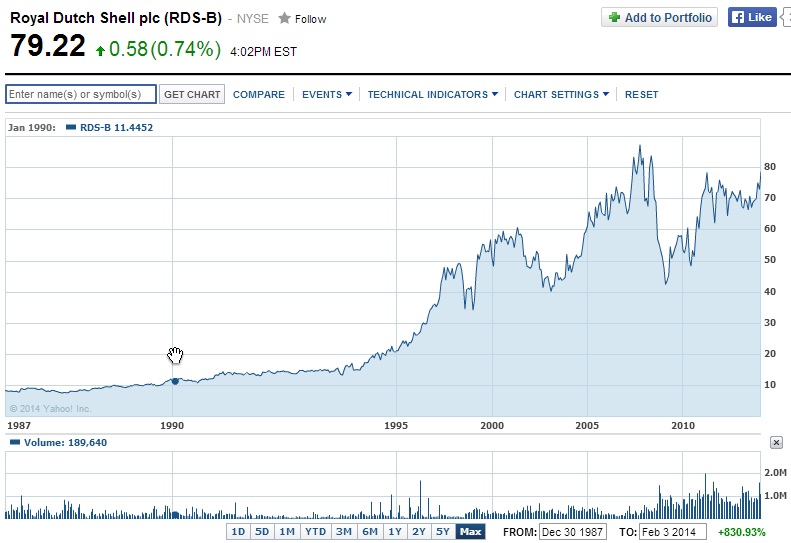Select the 2Y range tab
The width and height of the screenshot is (791, 543).
click(x=419, y=531)
